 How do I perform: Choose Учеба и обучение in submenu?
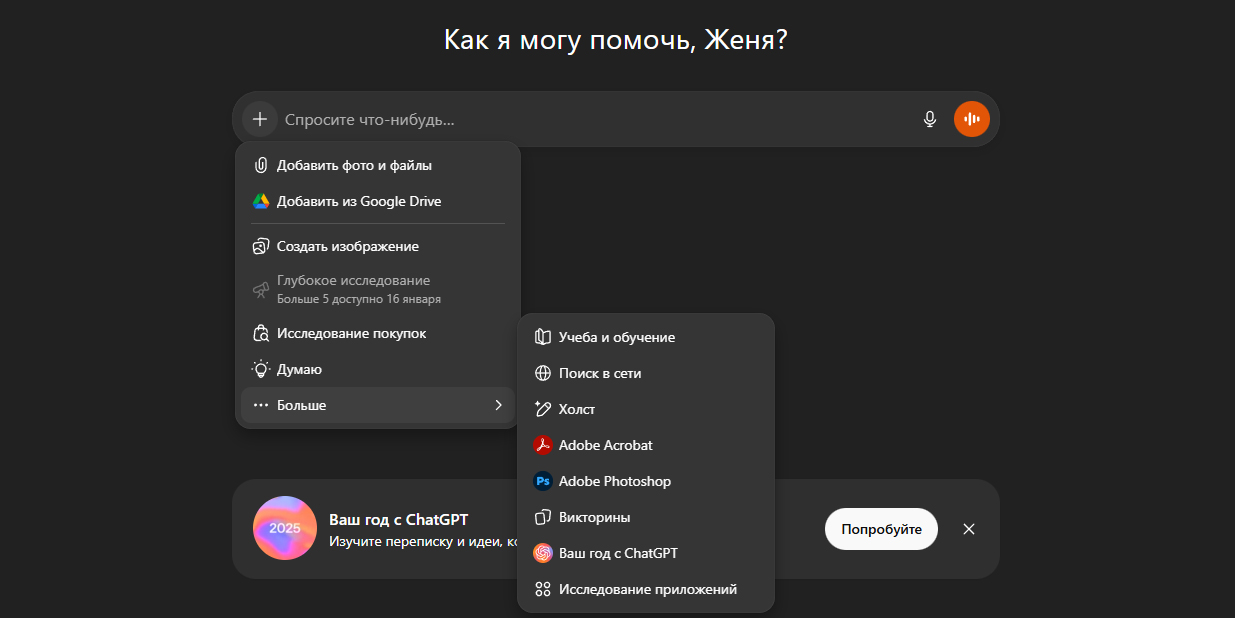coord(646,337)
